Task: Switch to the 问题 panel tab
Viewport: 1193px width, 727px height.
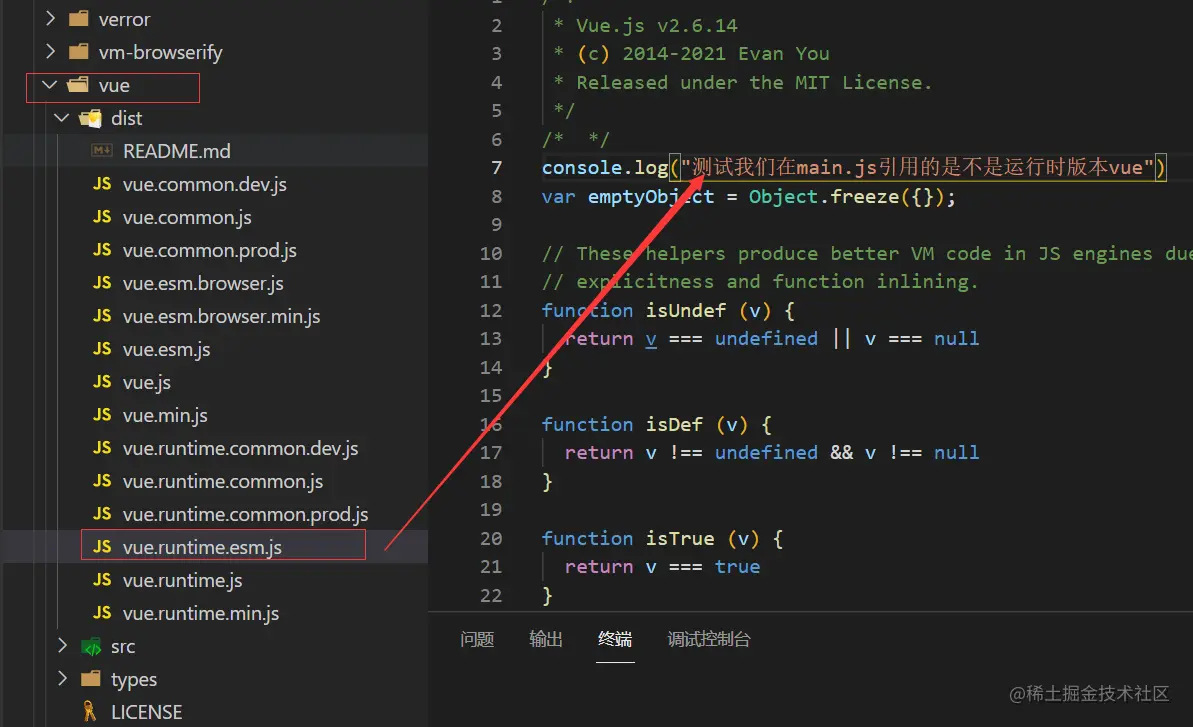Action: [477, 639]
